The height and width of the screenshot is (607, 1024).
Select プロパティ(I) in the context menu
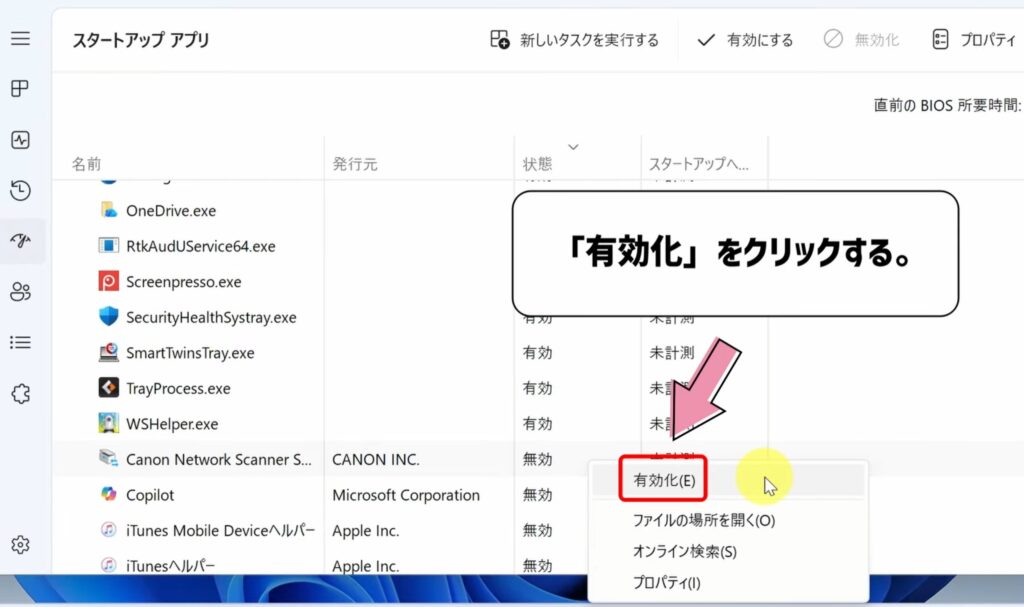click(666, 582)
